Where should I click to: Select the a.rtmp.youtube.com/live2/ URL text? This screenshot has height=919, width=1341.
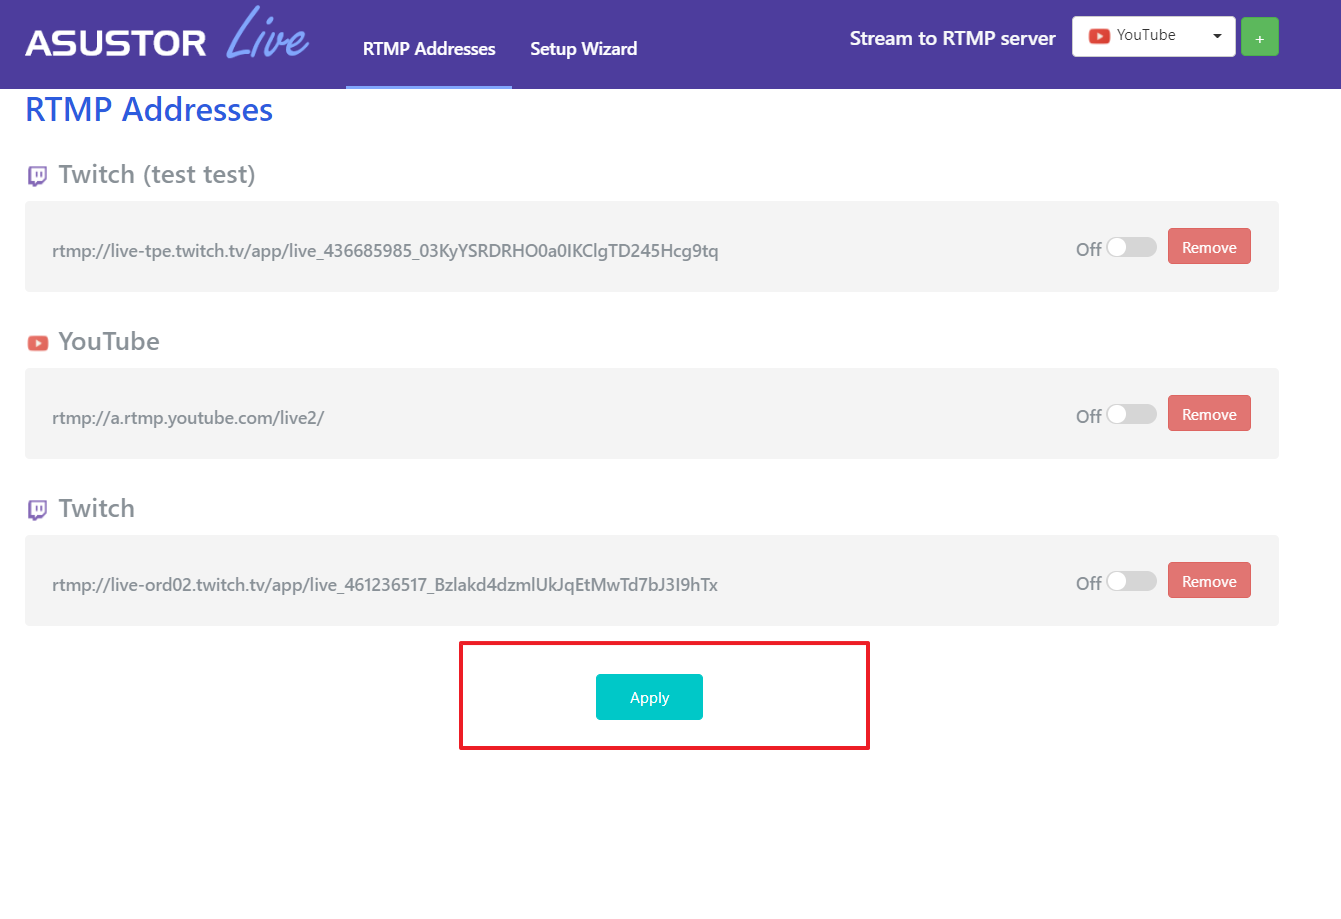coord(188,418)
